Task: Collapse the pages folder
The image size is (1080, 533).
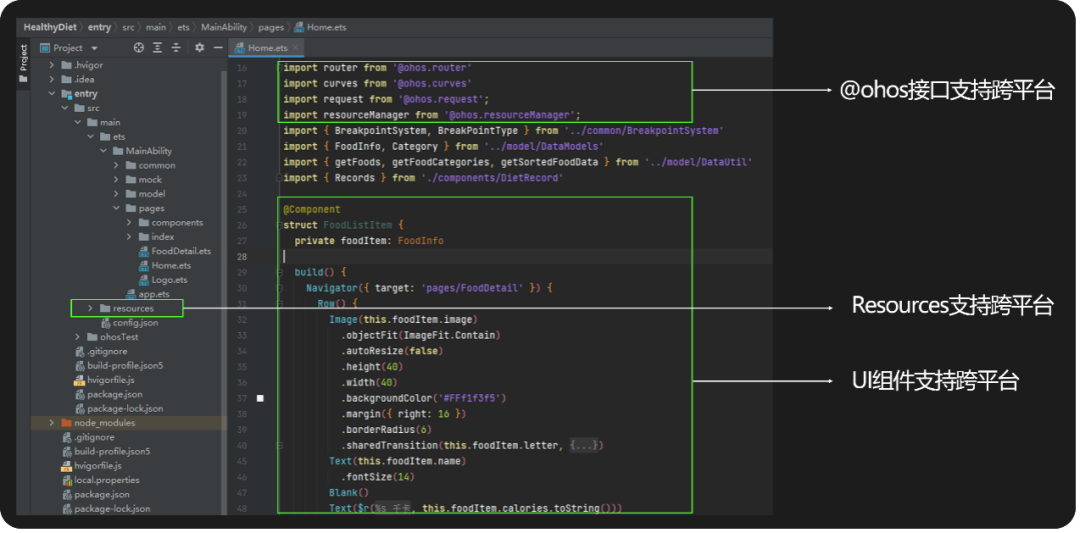Action: [116, 208]
